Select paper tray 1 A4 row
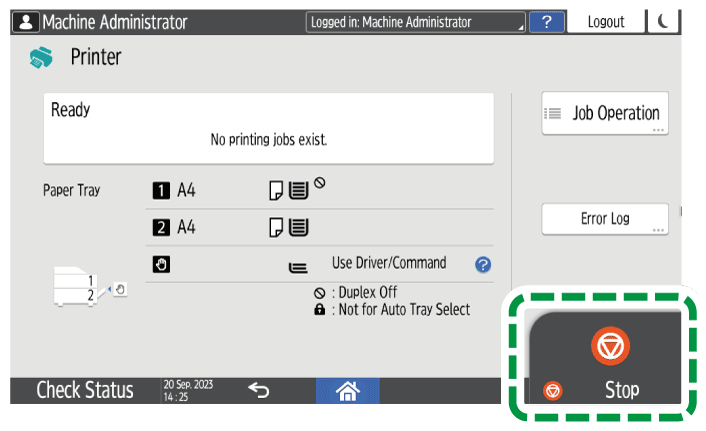The width and height of the screenshot is (706, 431). [x=319, y=190]
